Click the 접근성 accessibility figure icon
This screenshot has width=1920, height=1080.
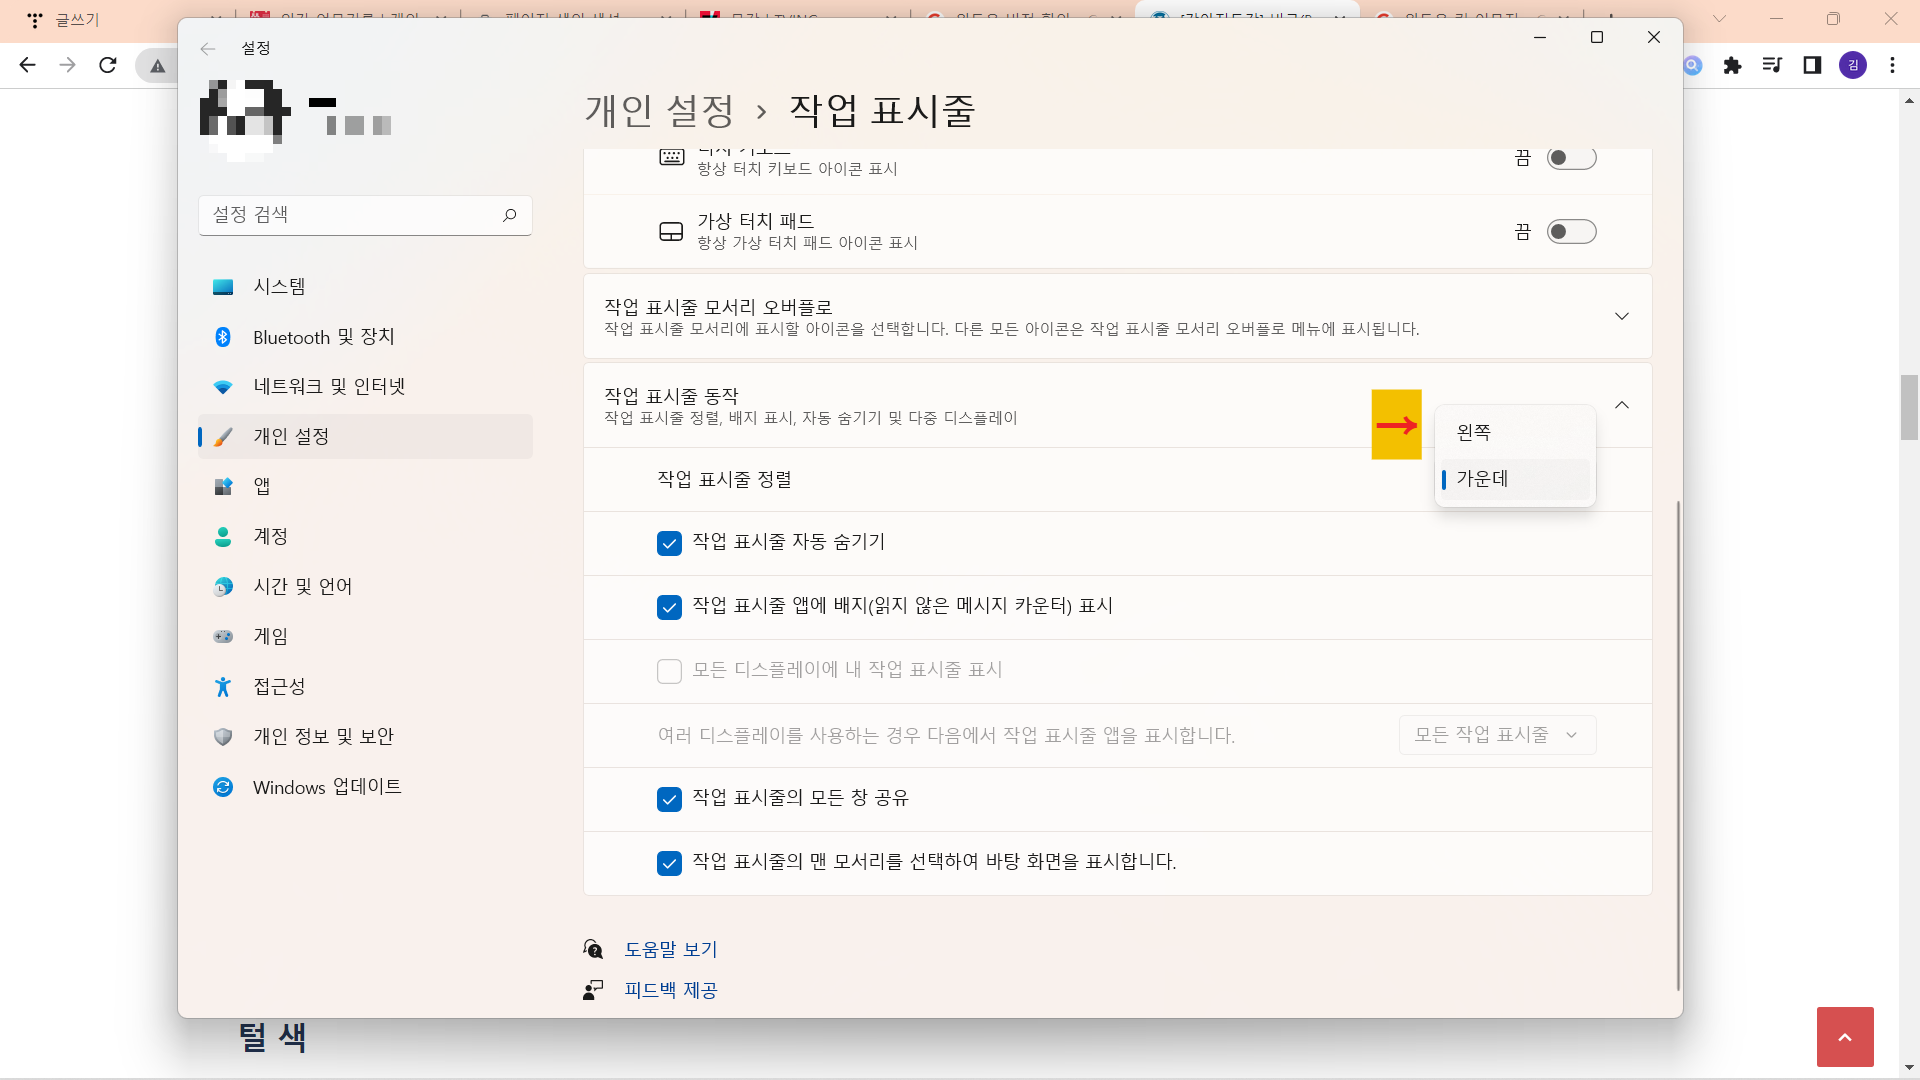coord(223,687)
